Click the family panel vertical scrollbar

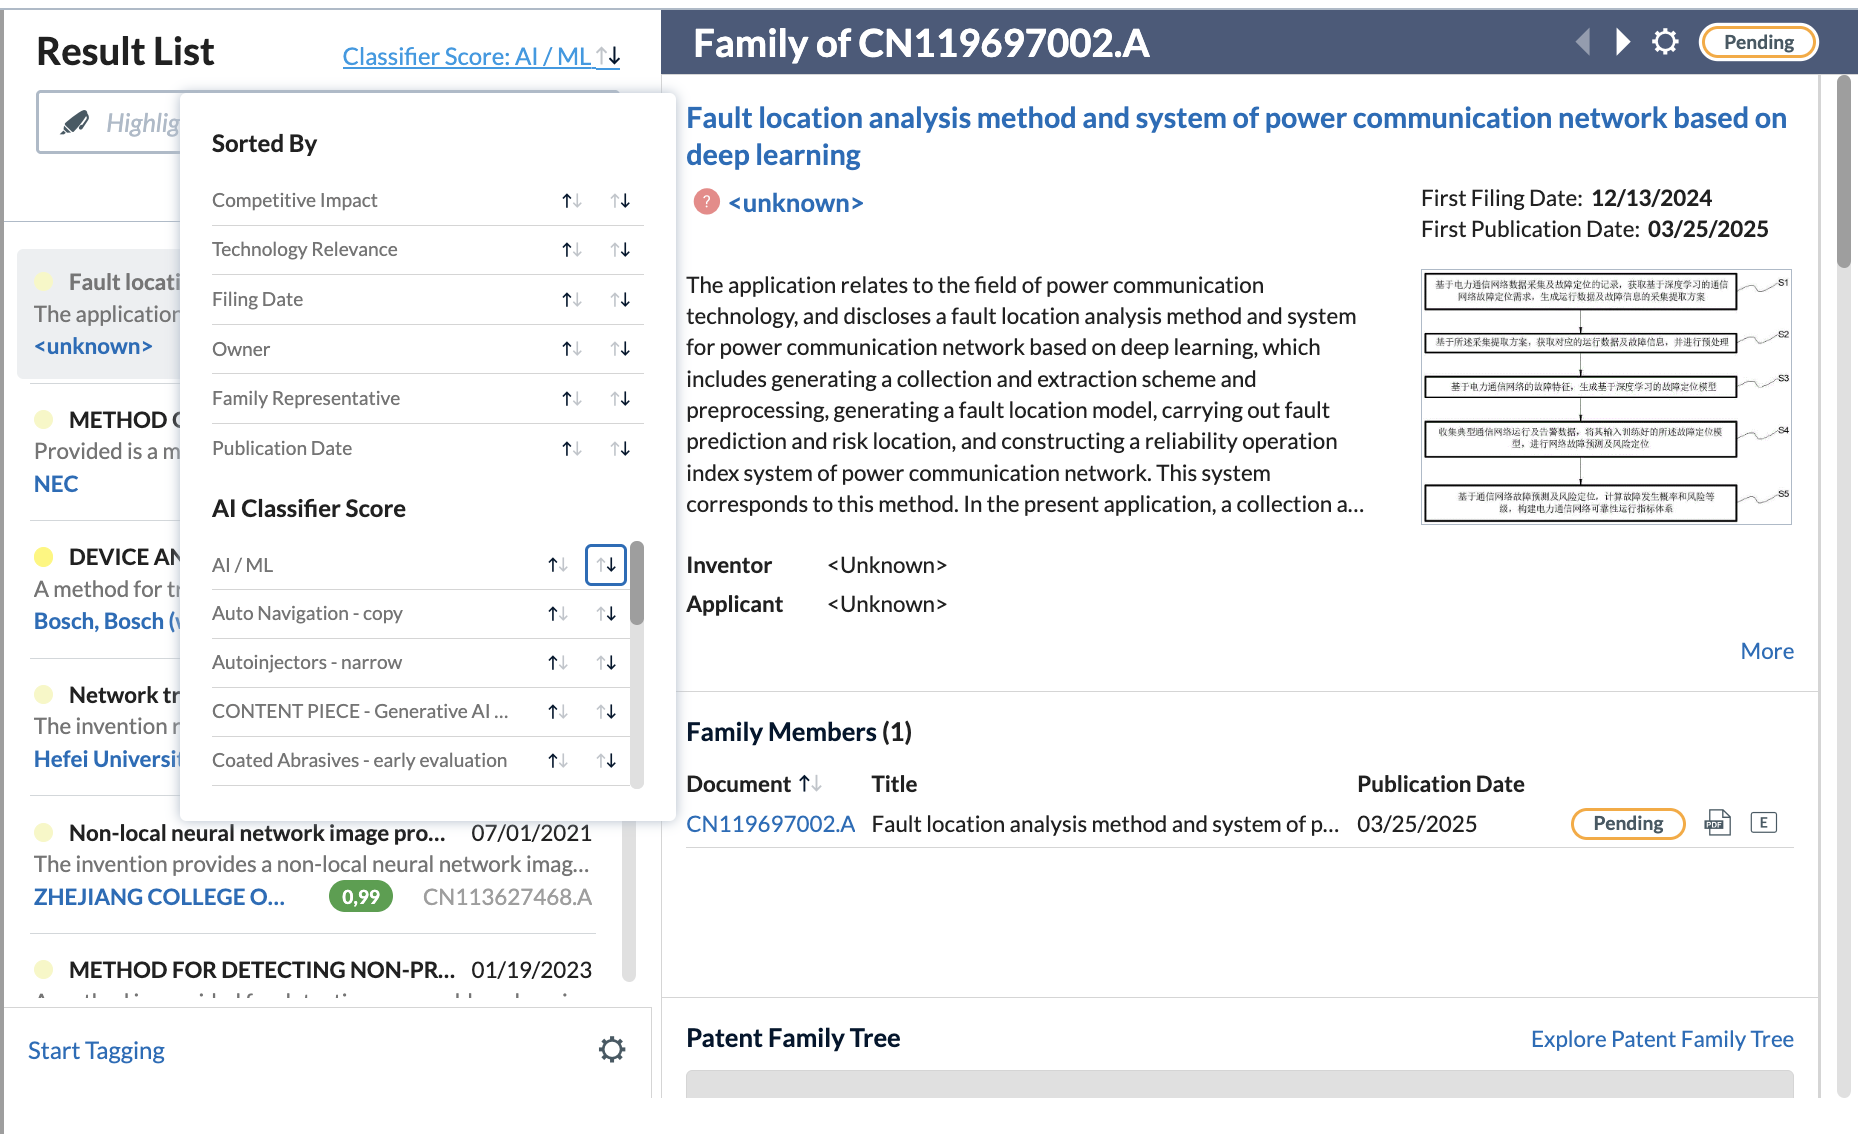tap(1844, 170)
